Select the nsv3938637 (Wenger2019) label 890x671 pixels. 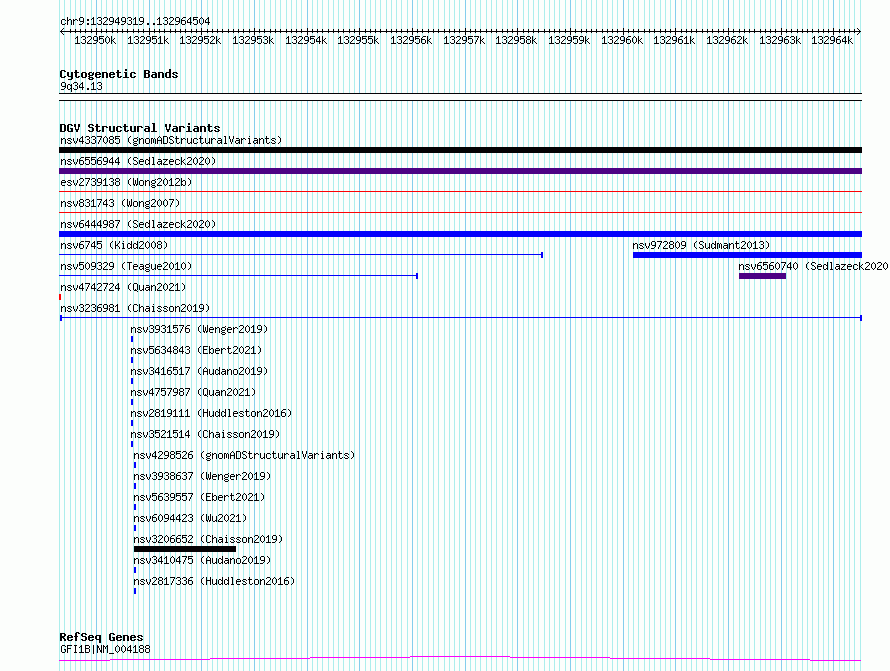[x=202, y=476]
